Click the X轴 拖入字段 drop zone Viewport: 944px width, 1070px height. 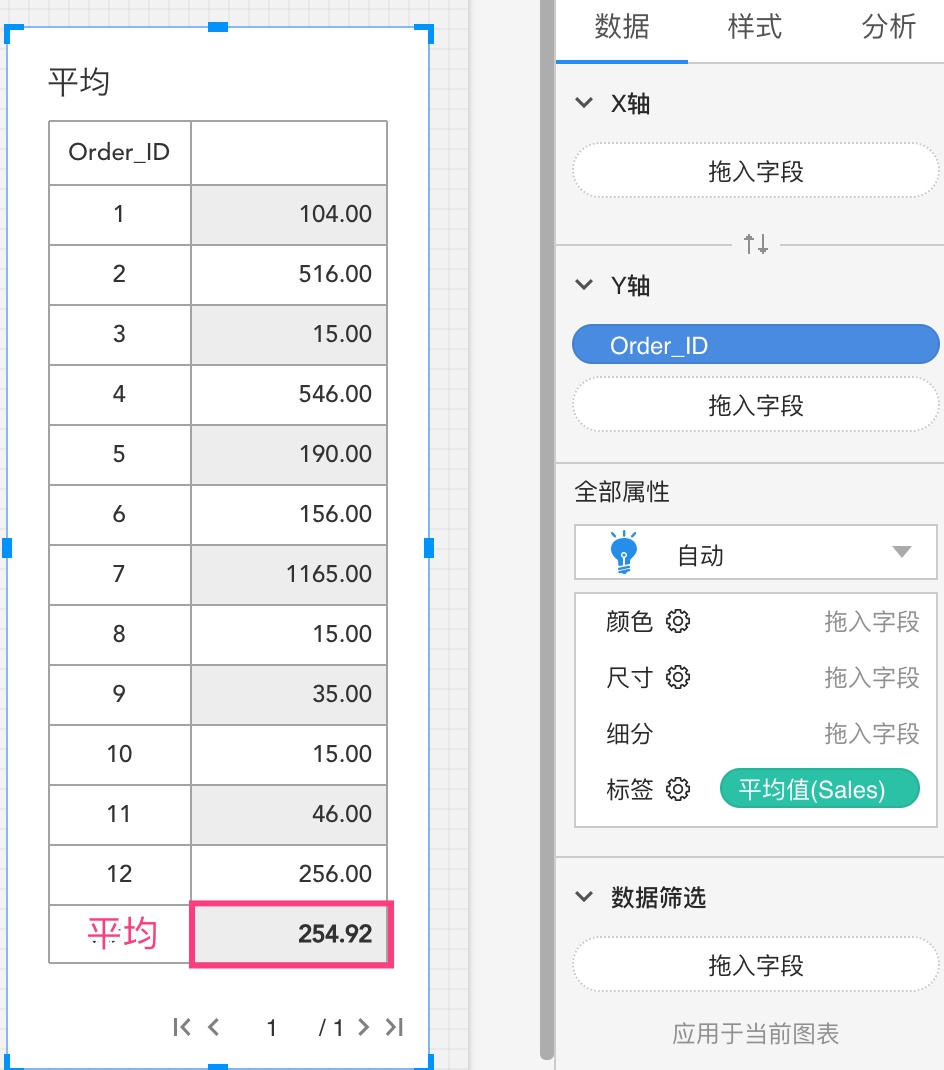point(755,172)
